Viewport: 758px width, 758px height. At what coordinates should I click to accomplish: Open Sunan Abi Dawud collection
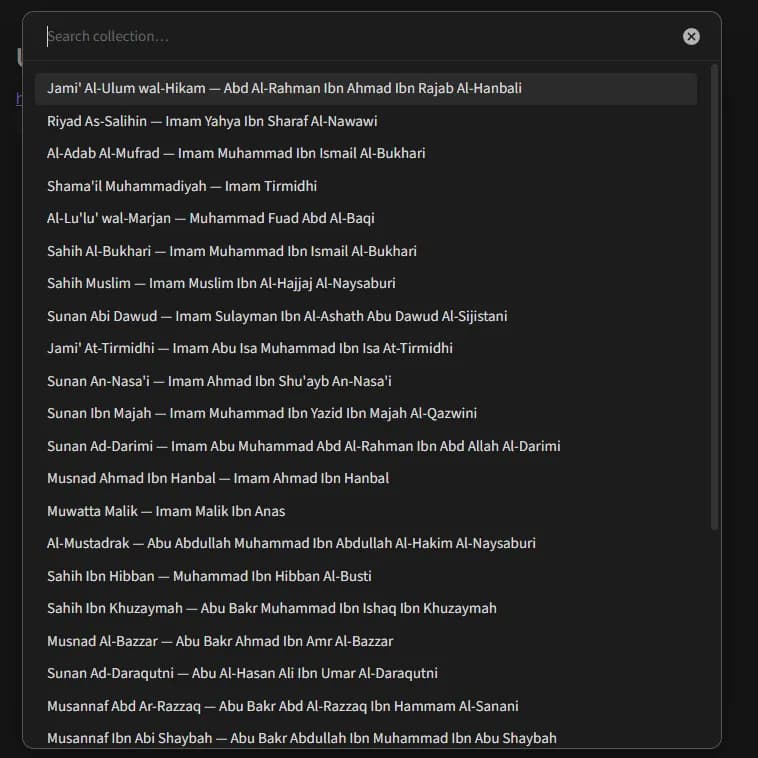pos(366,316)
